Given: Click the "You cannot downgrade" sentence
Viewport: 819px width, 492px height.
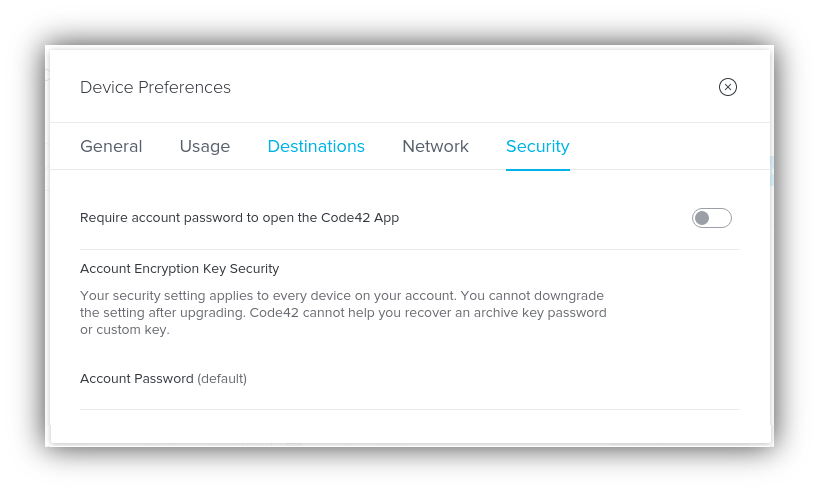Looking at the screenshot, I should click(x=536, y=296).
